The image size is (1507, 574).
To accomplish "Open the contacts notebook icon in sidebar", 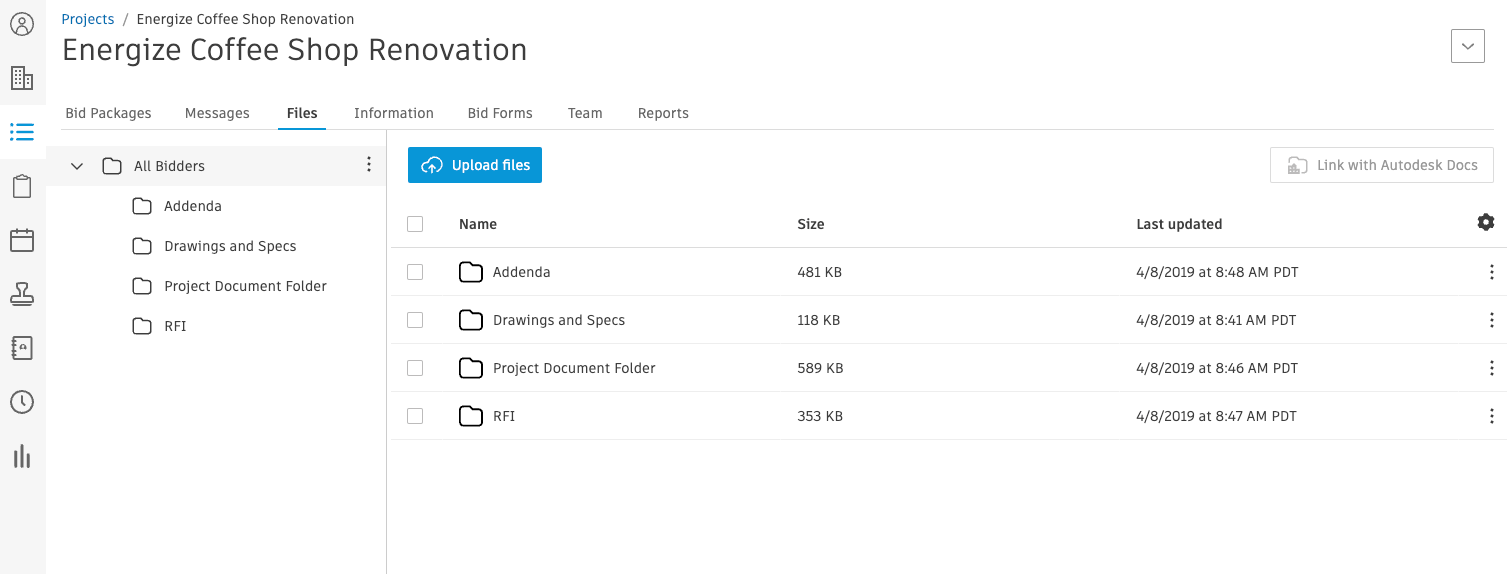I will point(22,348).
